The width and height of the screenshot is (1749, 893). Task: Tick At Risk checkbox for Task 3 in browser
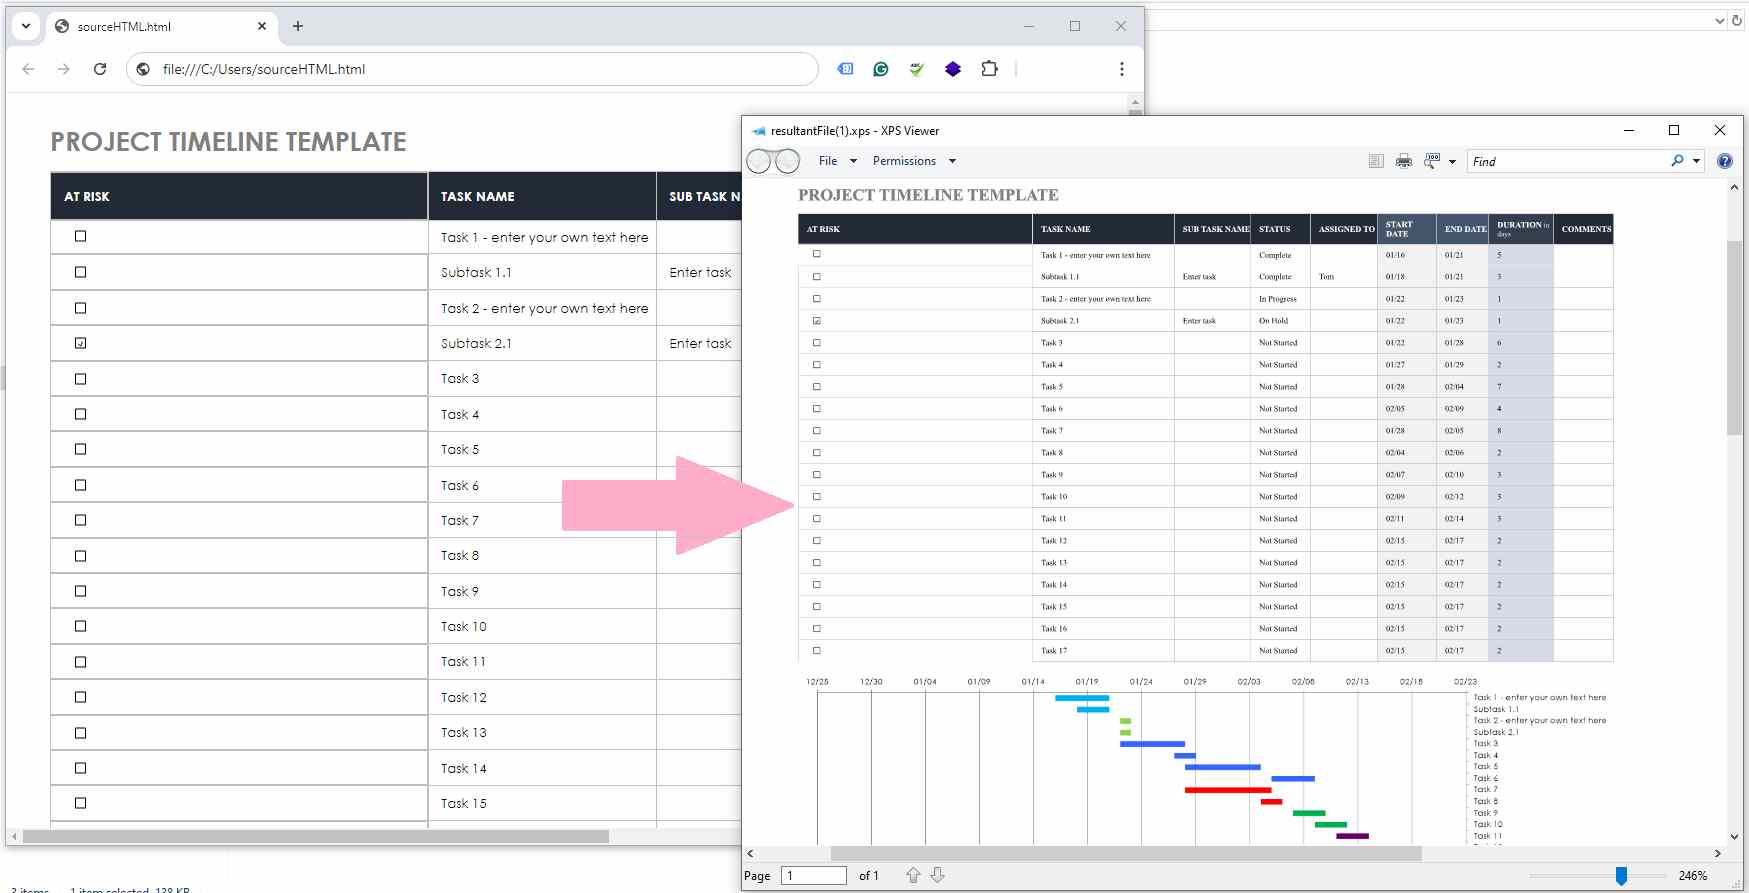81,379
